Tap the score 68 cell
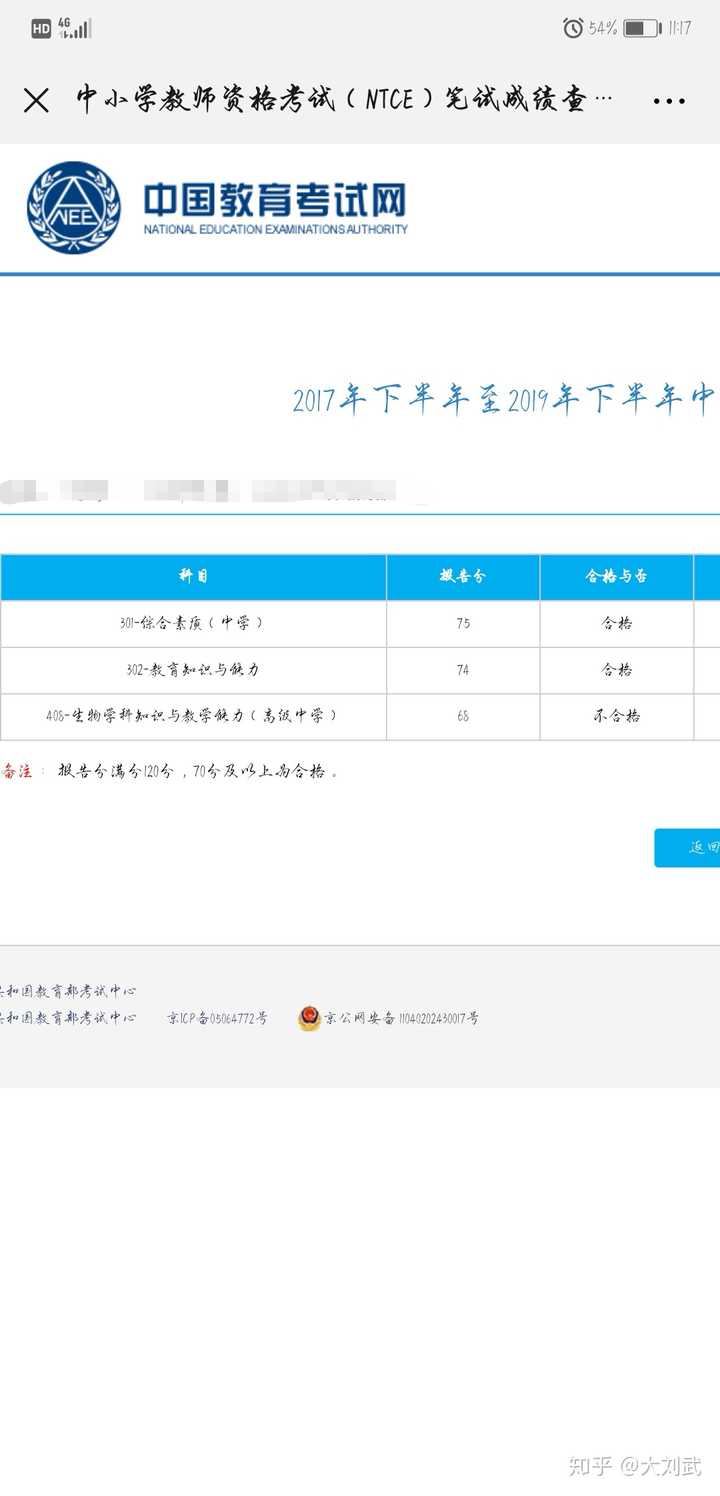Viewport: 720px width, 1496px height. (463, 716)
